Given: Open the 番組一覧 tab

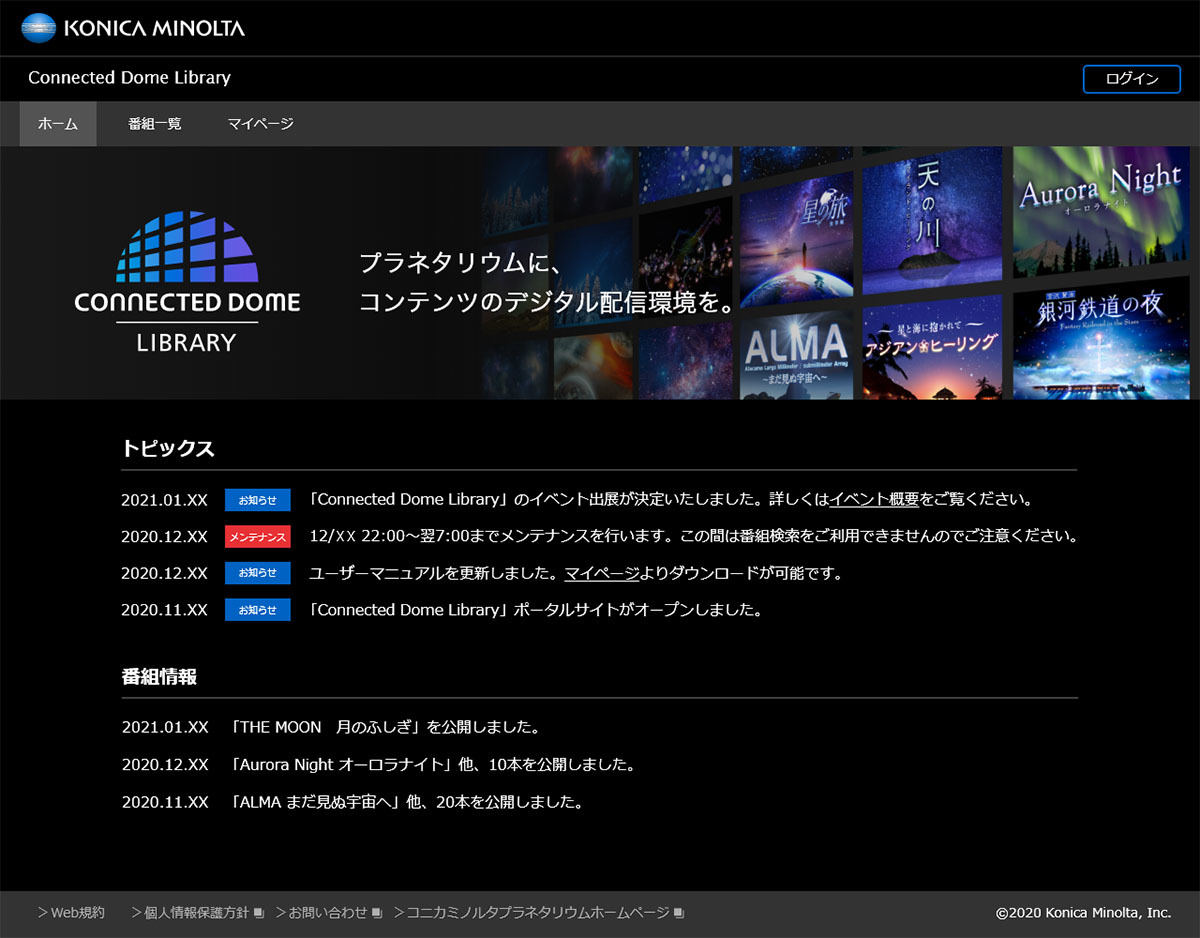Looking at the screenshot, I should (x=155, y=124).
